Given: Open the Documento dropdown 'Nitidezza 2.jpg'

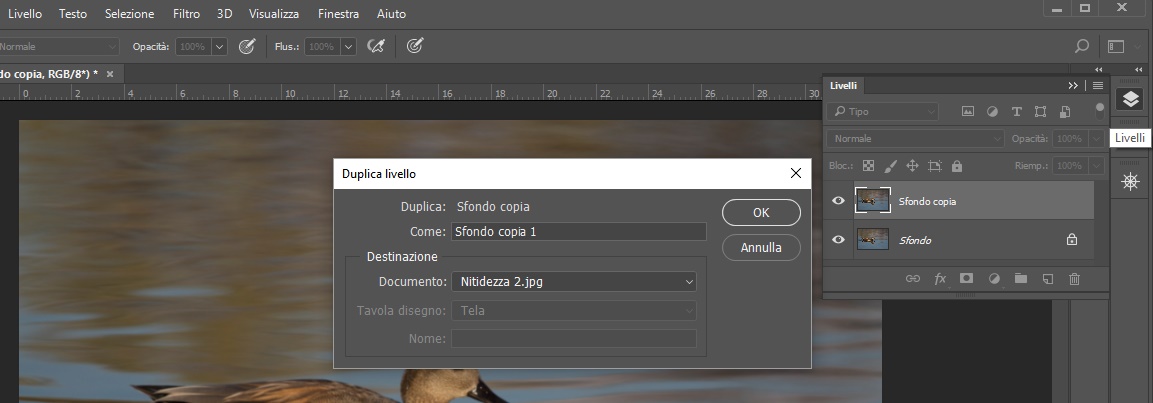Looking at the screenshot, I should [x=574, y=281].
